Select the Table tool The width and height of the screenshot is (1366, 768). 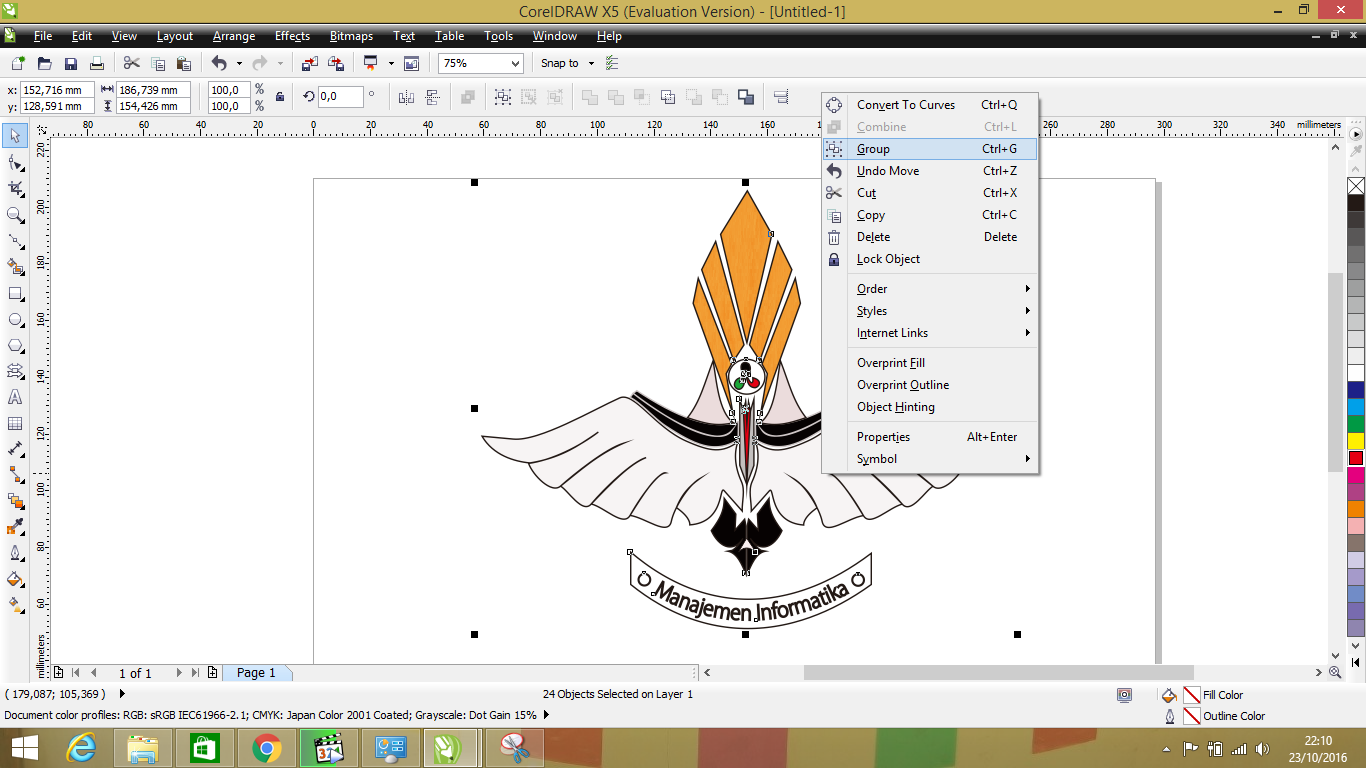coord(16,423)
